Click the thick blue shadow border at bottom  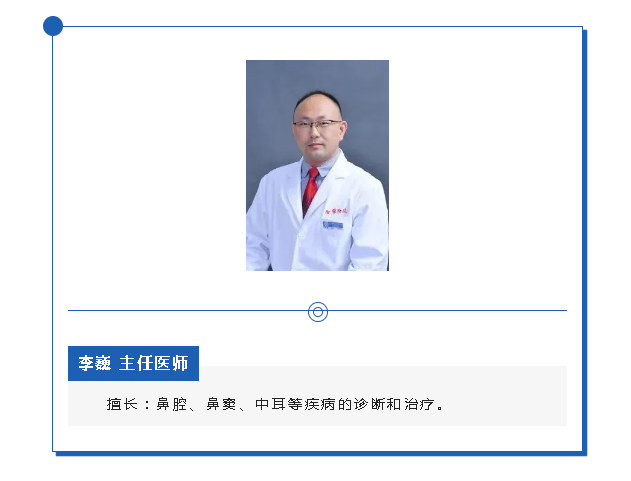(321, 454)
